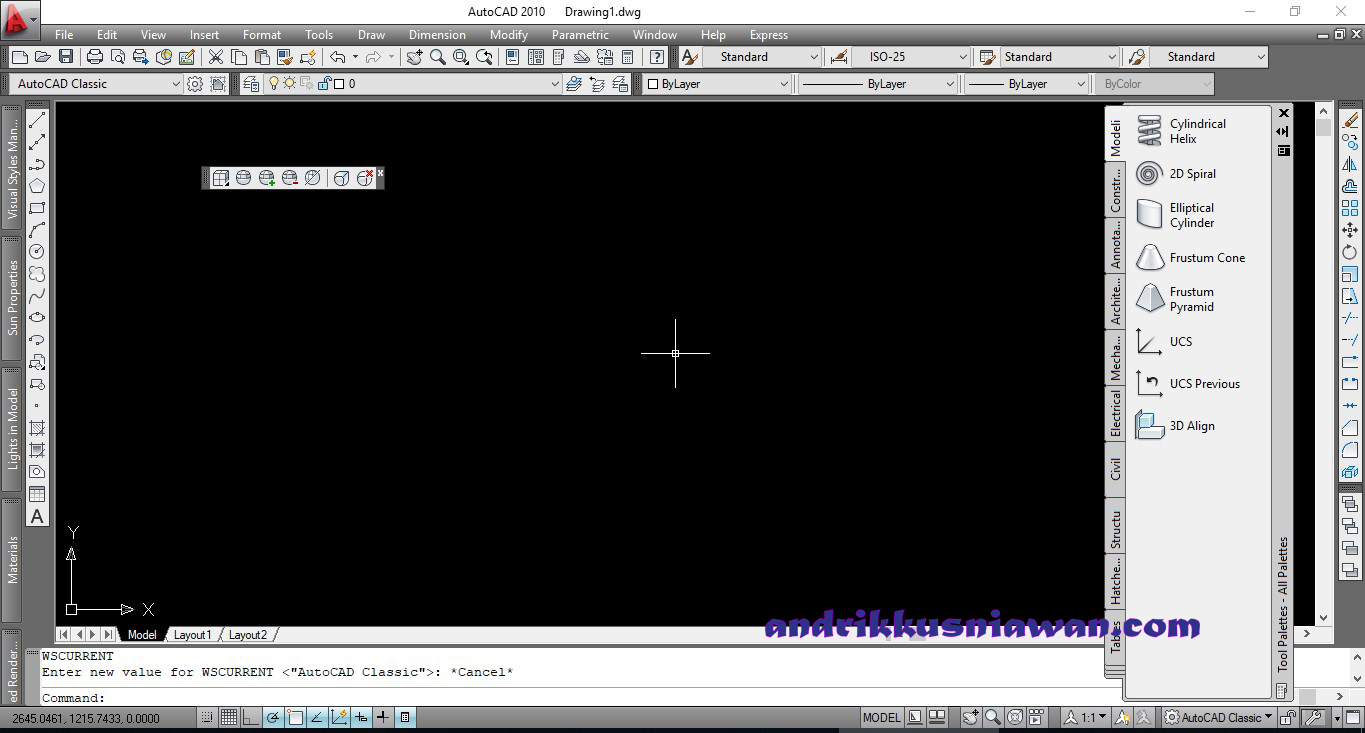Screen dimensions: 1365x733
Task: Toggle Grid Display in the status bar
Action: 229,717
